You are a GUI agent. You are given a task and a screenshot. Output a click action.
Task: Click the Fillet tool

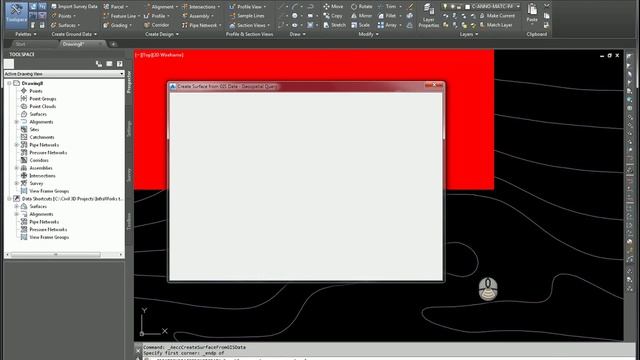387,16
